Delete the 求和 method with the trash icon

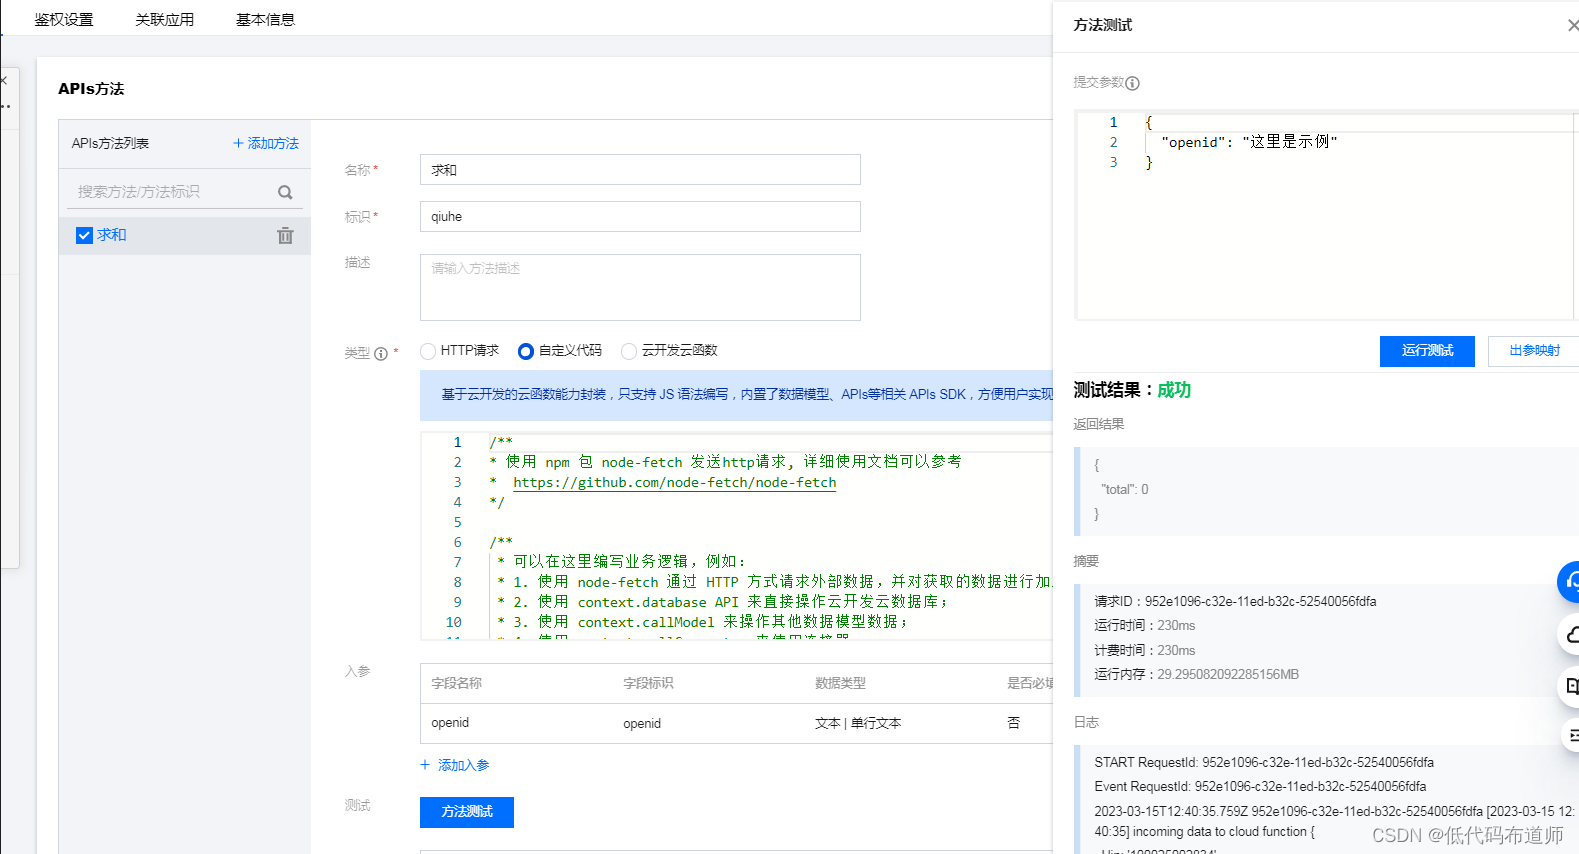click(285, 236)
